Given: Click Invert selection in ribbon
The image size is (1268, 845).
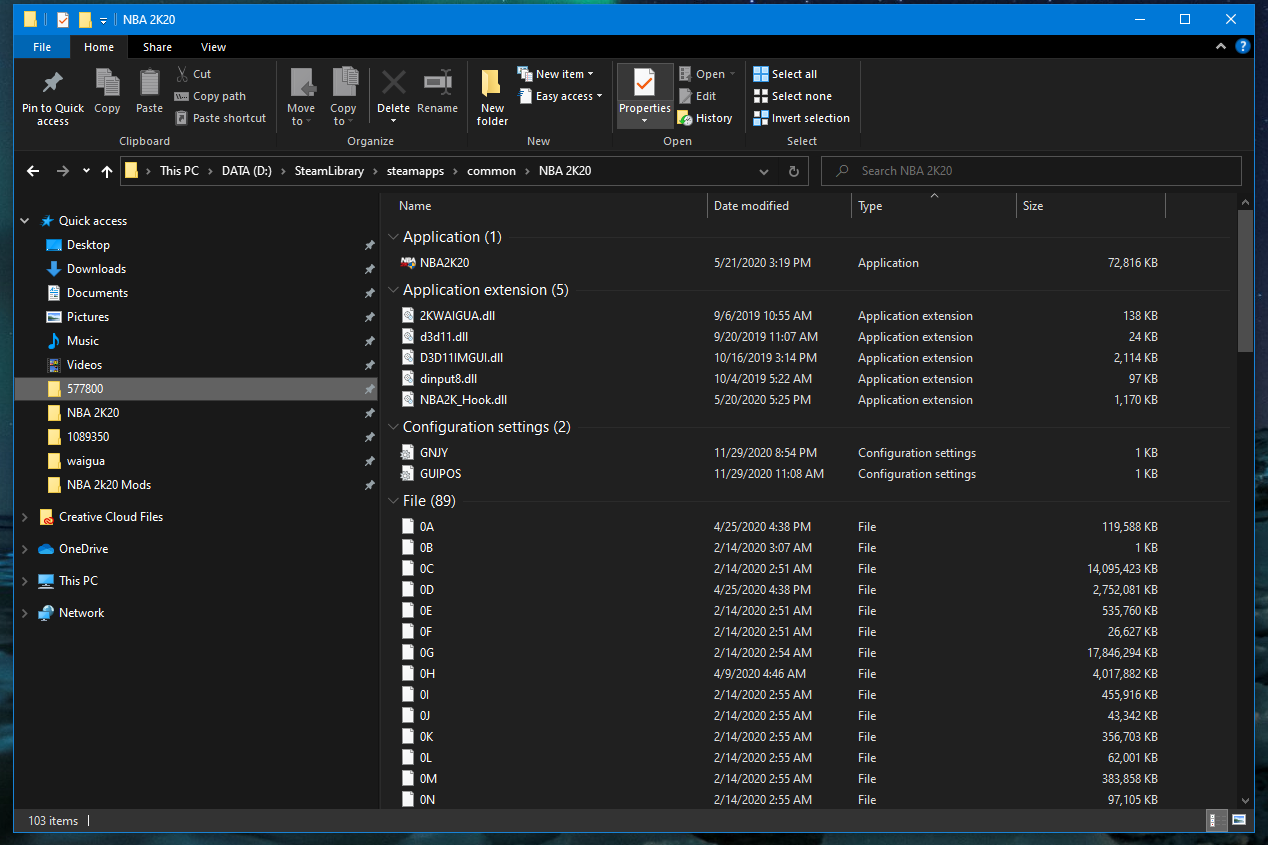Looking at the screenshot, I should (801, 118).
